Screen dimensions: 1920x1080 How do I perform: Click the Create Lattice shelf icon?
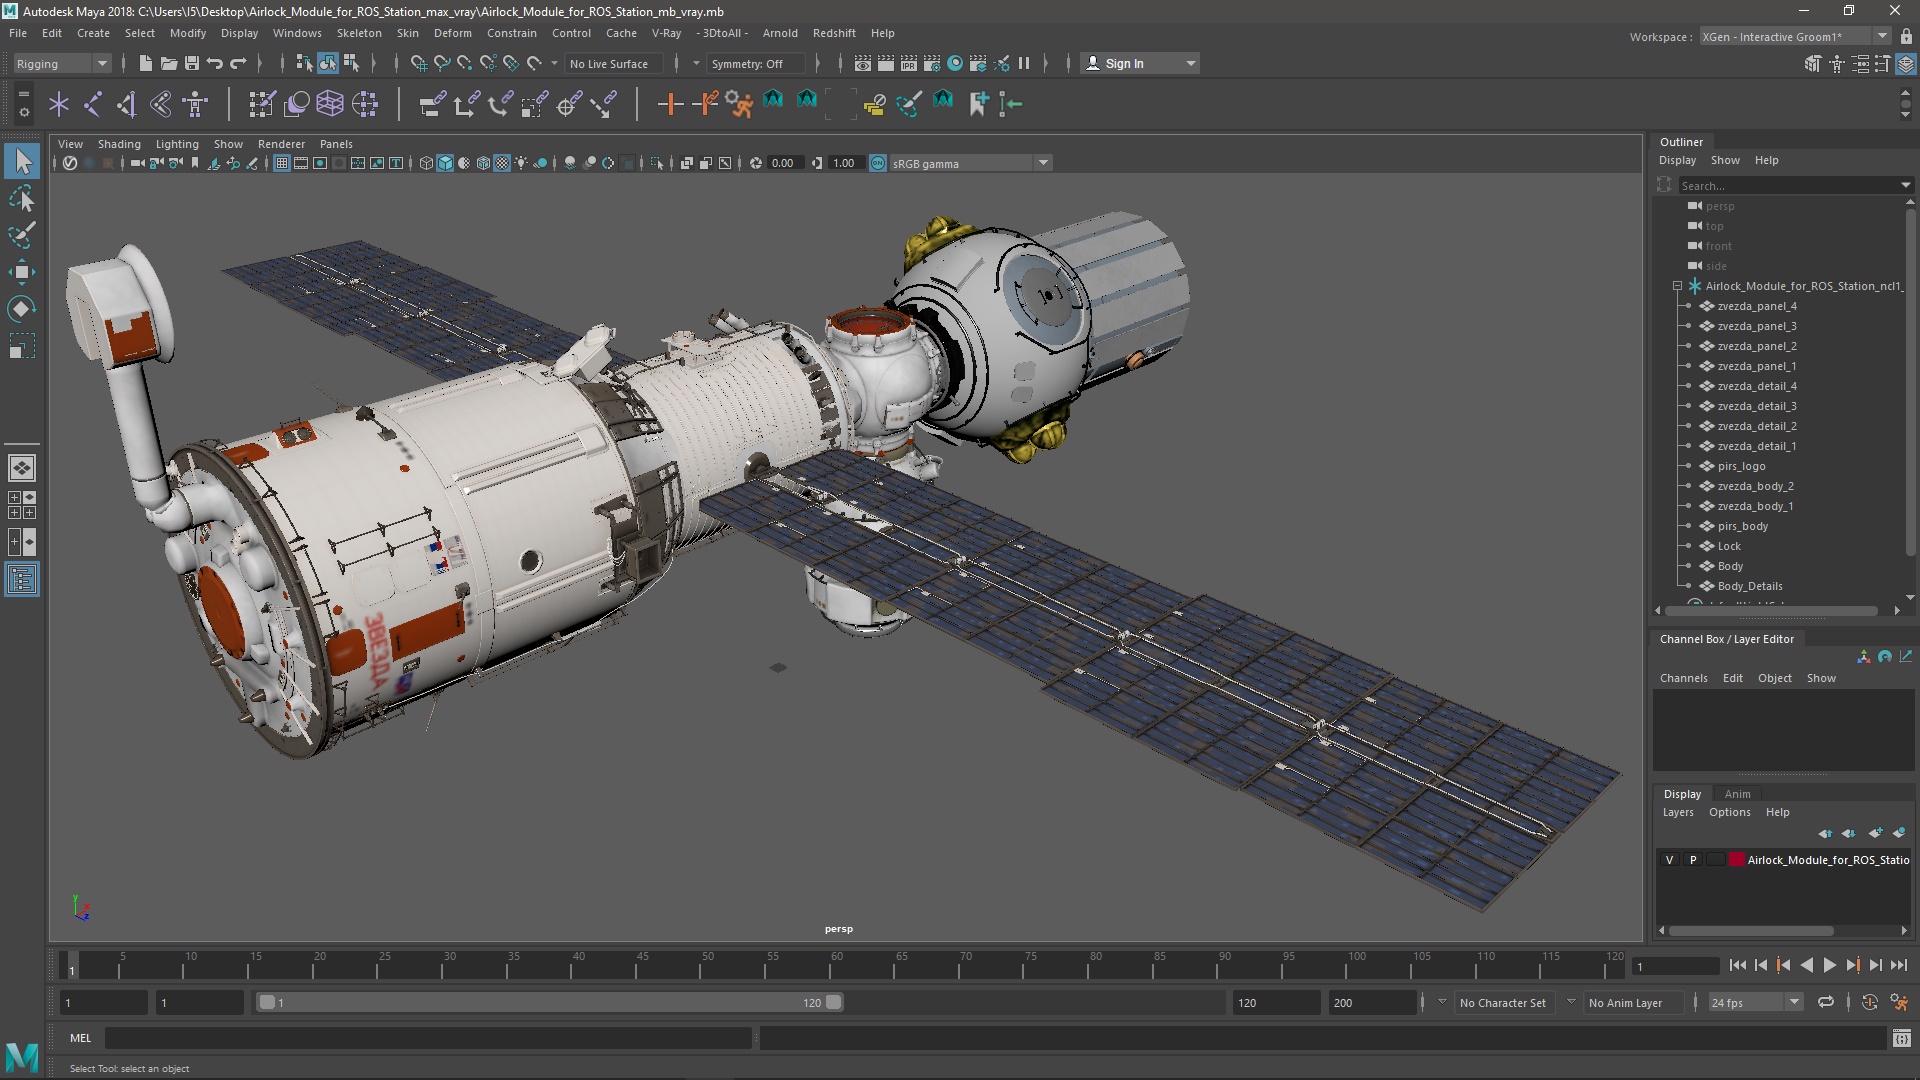pos(330,103)
